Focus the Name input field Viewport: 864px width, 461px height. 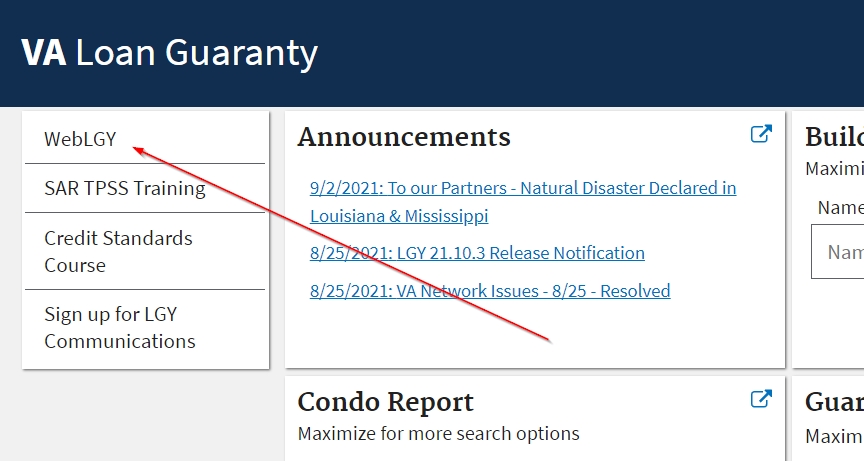tap(840, 252)
